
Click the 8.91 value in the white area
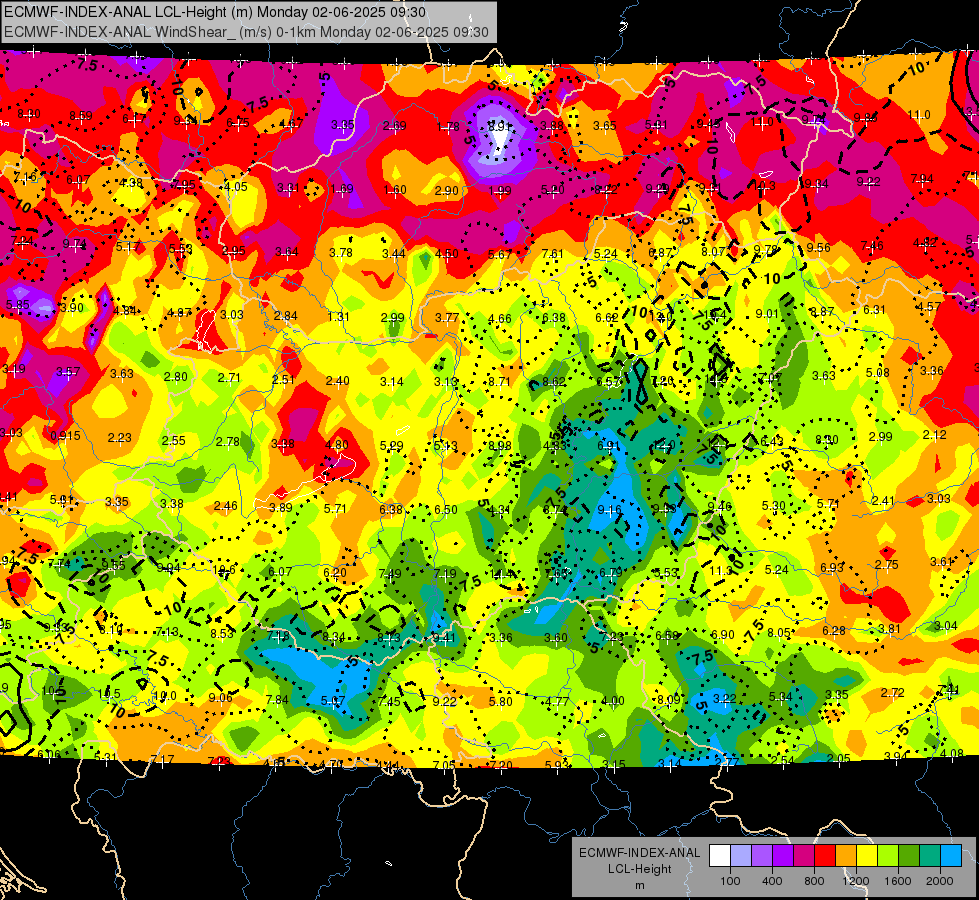[499, 126]
